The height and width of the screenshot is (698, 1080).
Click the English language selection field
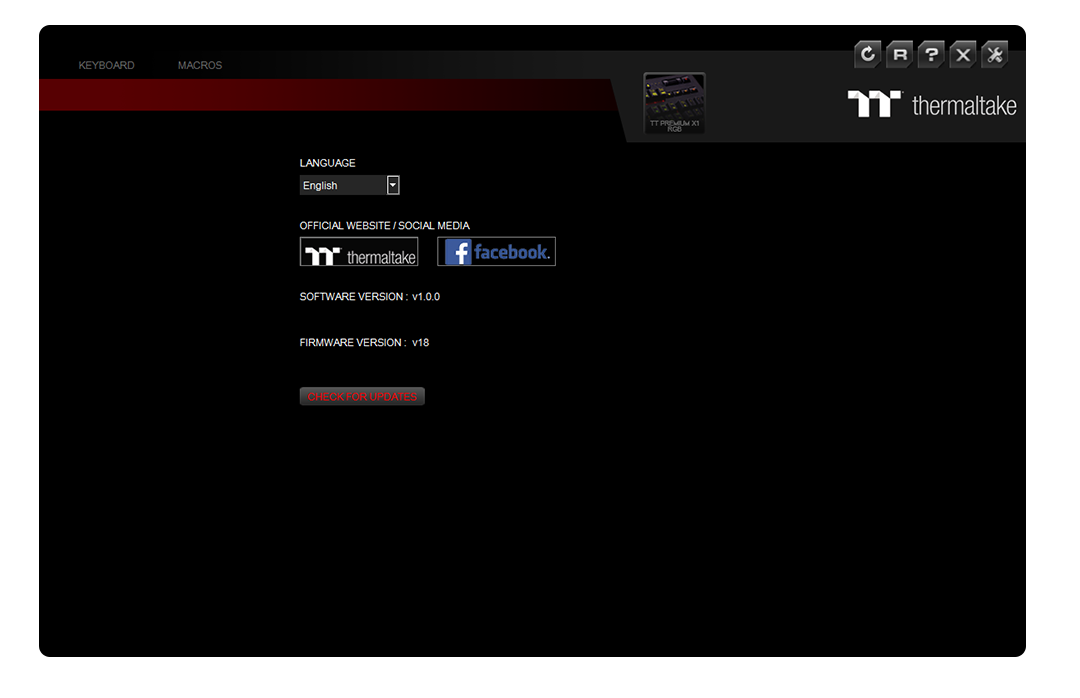click(x=342, y=185)
